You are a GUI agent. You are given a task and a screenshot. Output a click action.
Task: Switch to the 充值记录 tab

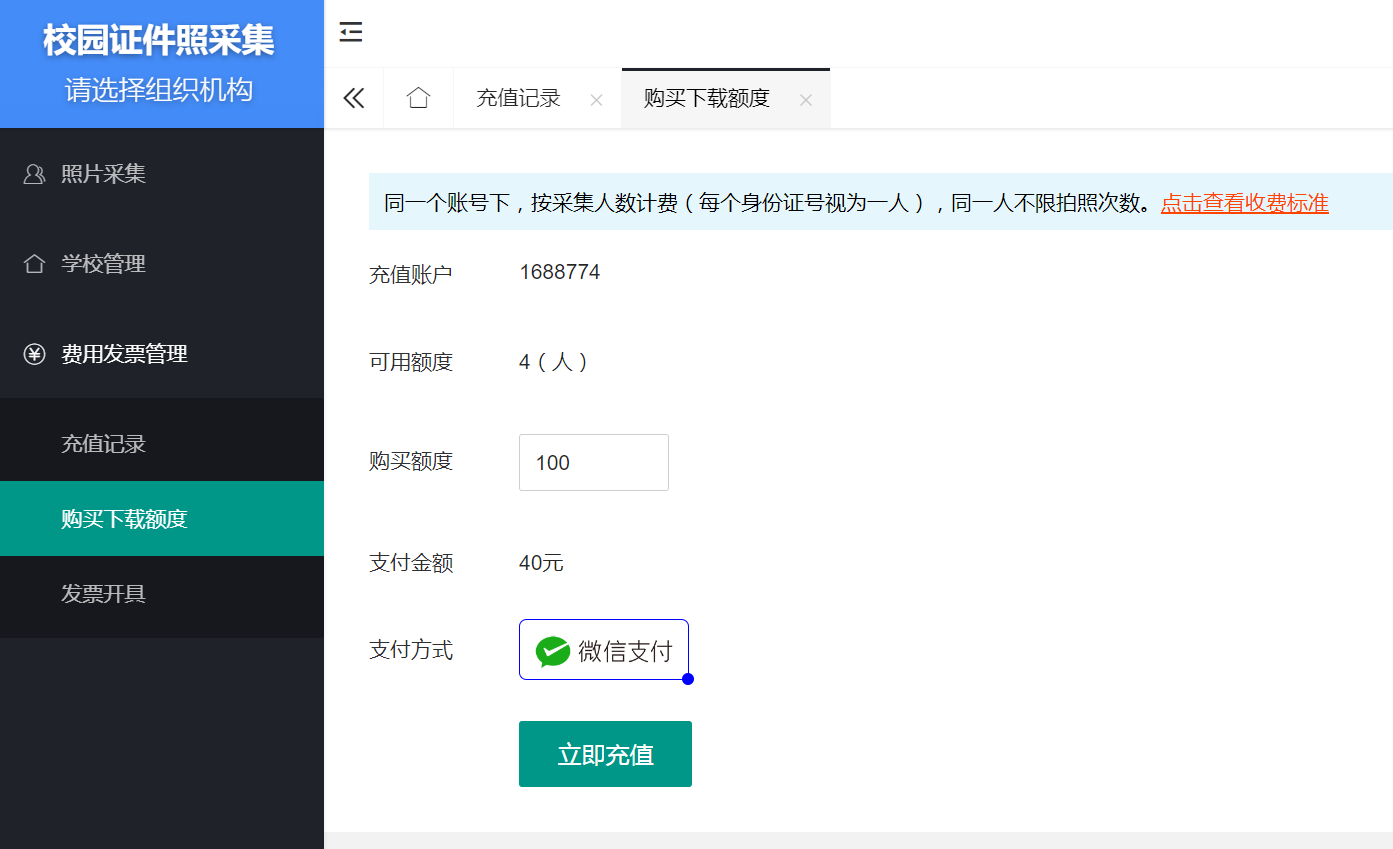point(518,98)
